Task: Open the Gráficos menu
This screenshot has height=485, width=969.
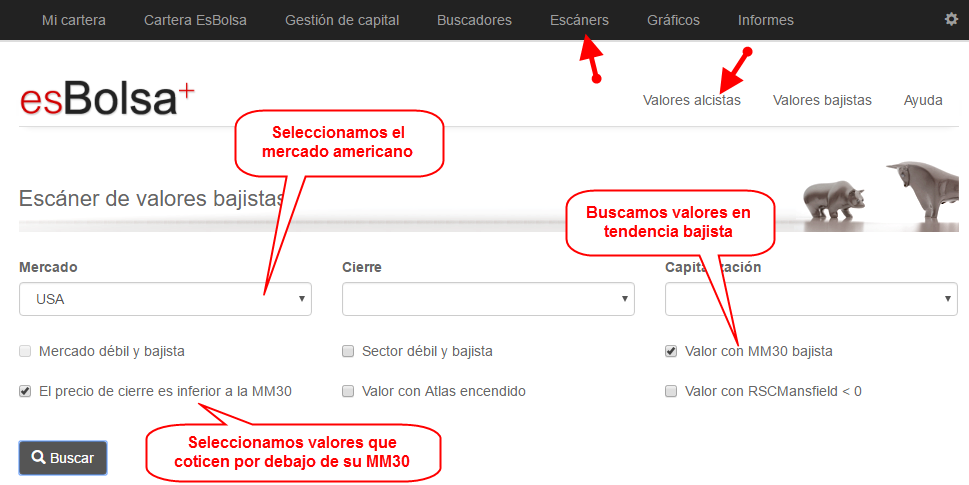Action: pyautogui.click(x=673, y=20)
